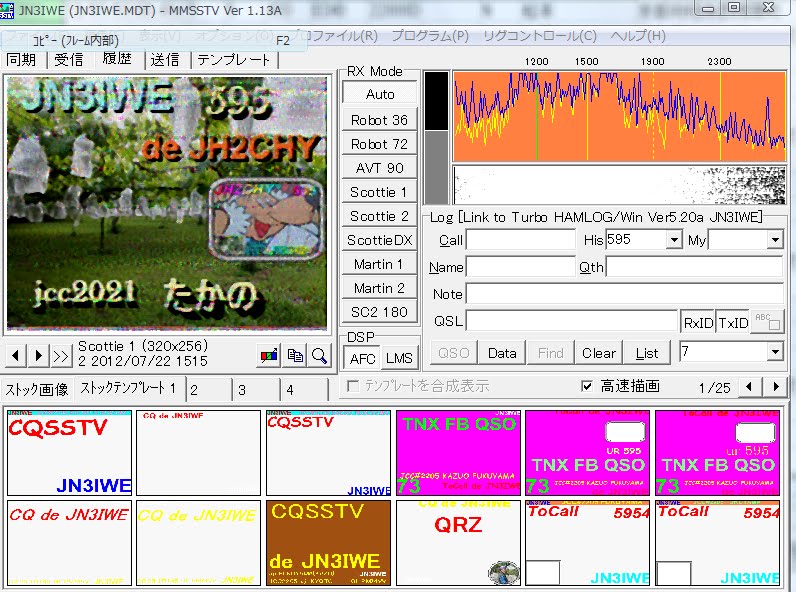Select ScottieDX RX mode
796x592 pixels.
click(380, 240)
